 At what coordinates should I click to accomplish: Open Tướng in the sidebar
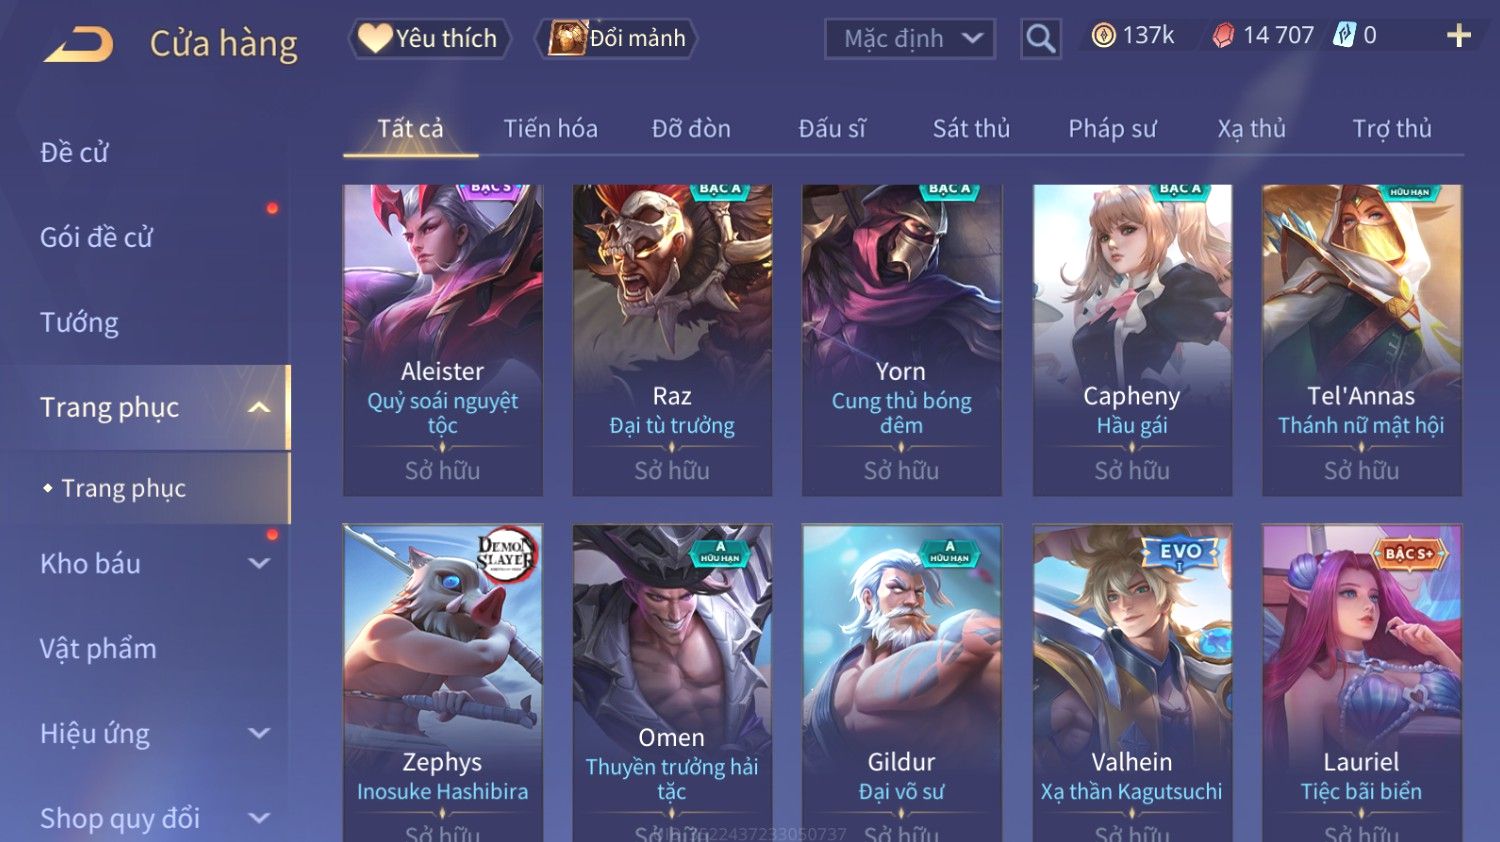click(79, 322)
